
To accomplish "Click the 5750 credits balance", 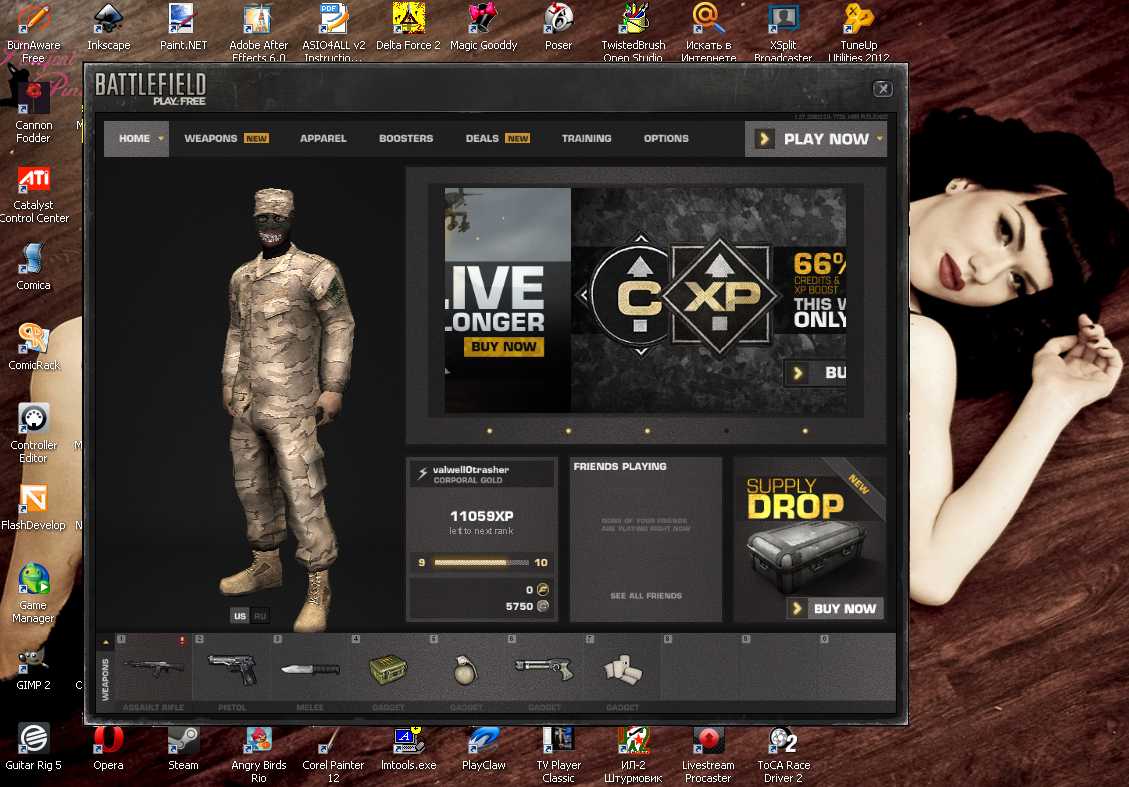I will 519,606.
